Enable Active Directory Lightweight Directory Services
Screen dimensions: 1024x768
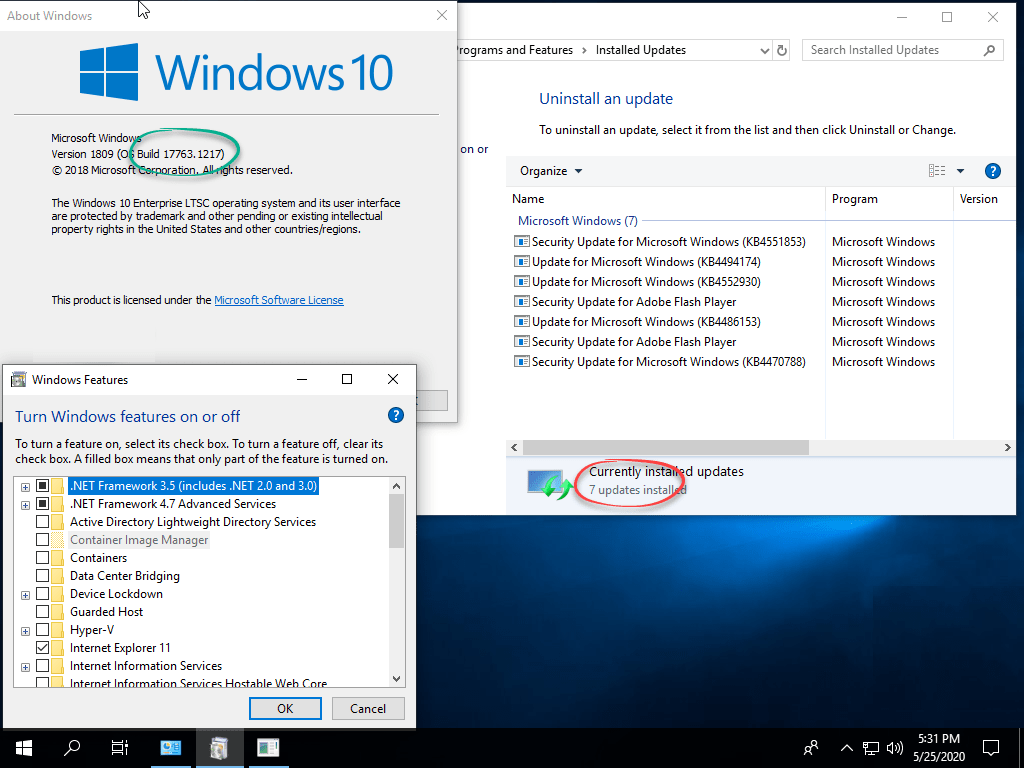(x=42, y=522)
